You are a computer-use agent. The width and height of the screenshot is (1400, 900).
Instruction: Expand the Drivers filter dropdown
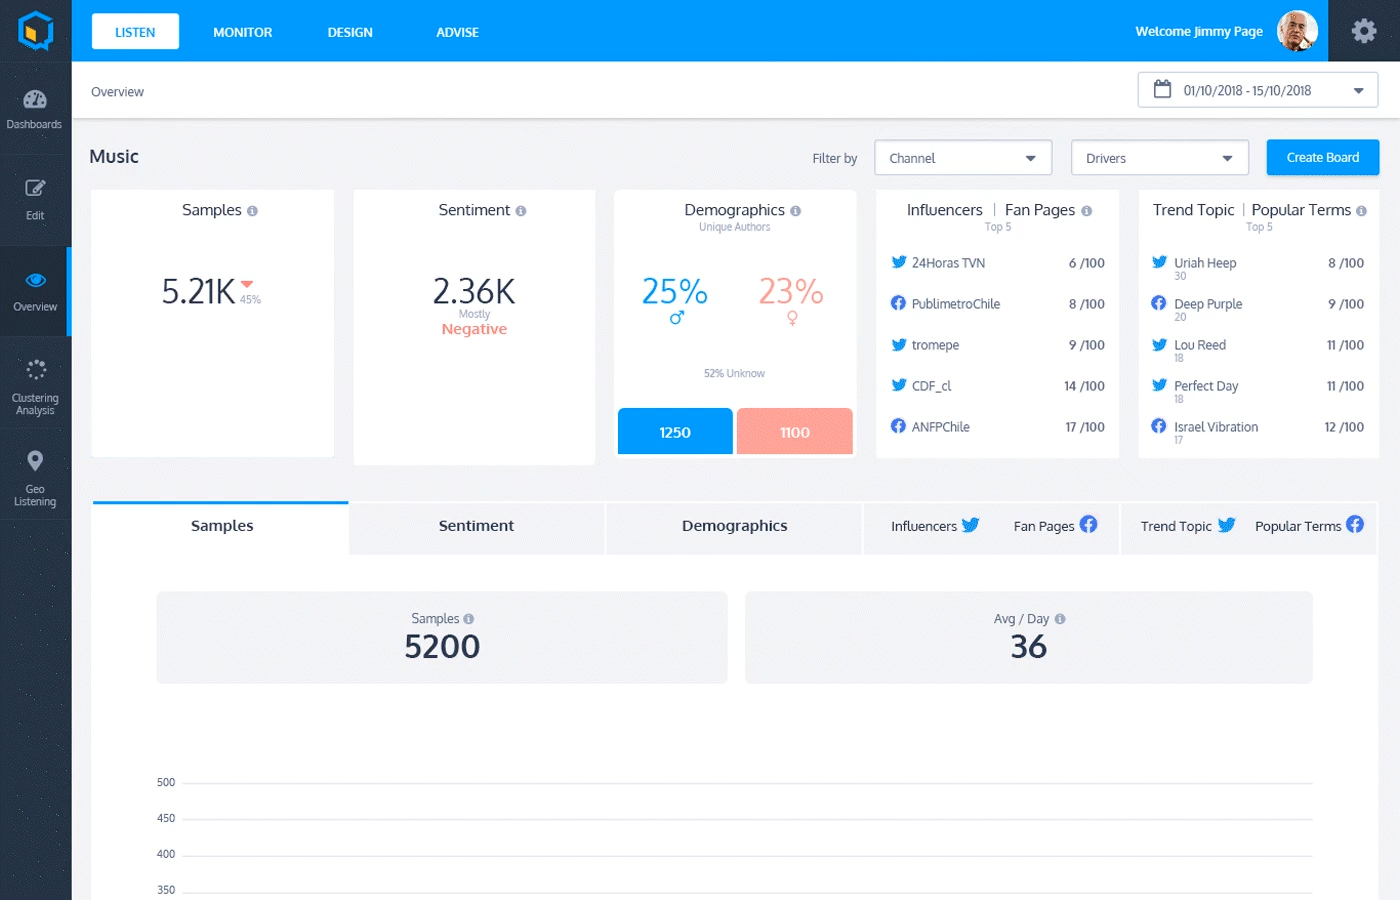point(1160,158)
